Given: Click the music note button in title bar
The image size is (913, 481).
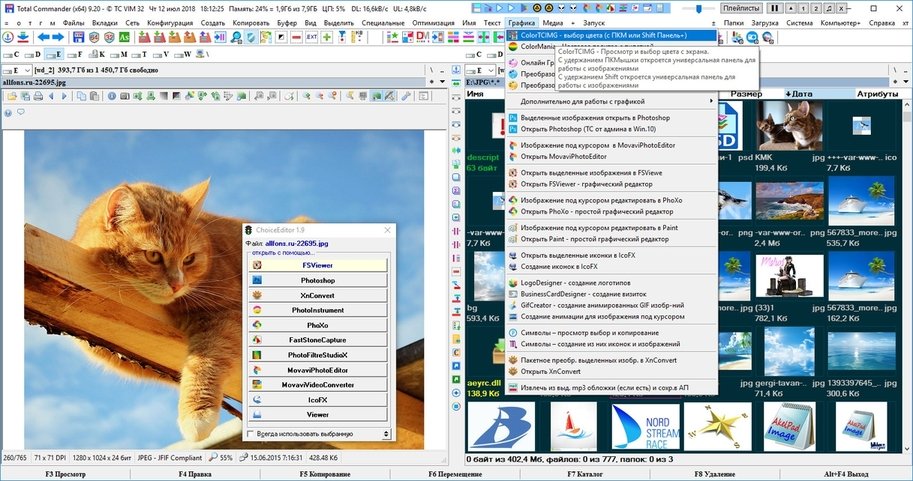Looking at the screenshot, I should [829, 8].
